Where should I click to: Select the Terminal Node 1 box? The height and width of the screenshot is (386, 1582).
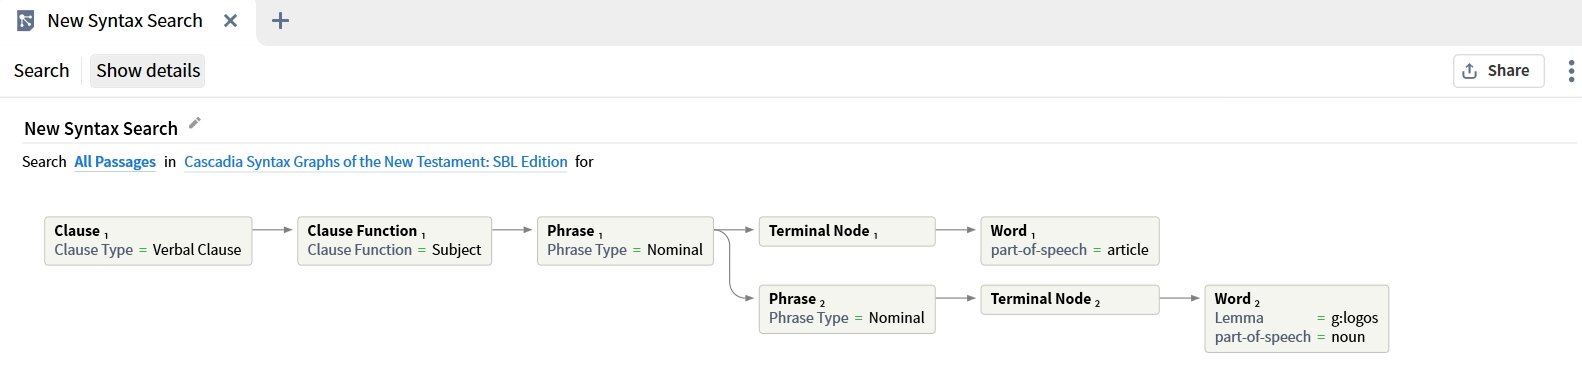[847, 231]
